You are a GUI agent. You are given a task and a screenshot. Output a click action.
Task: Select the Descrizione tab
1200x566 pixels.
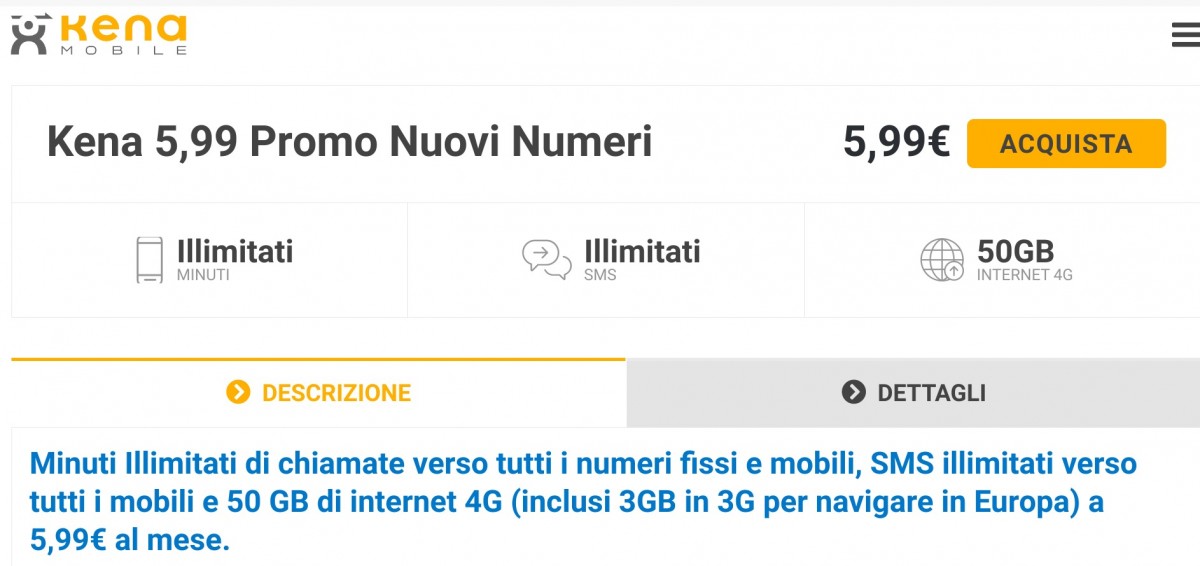pyautogui.click(x=318, y=393)
